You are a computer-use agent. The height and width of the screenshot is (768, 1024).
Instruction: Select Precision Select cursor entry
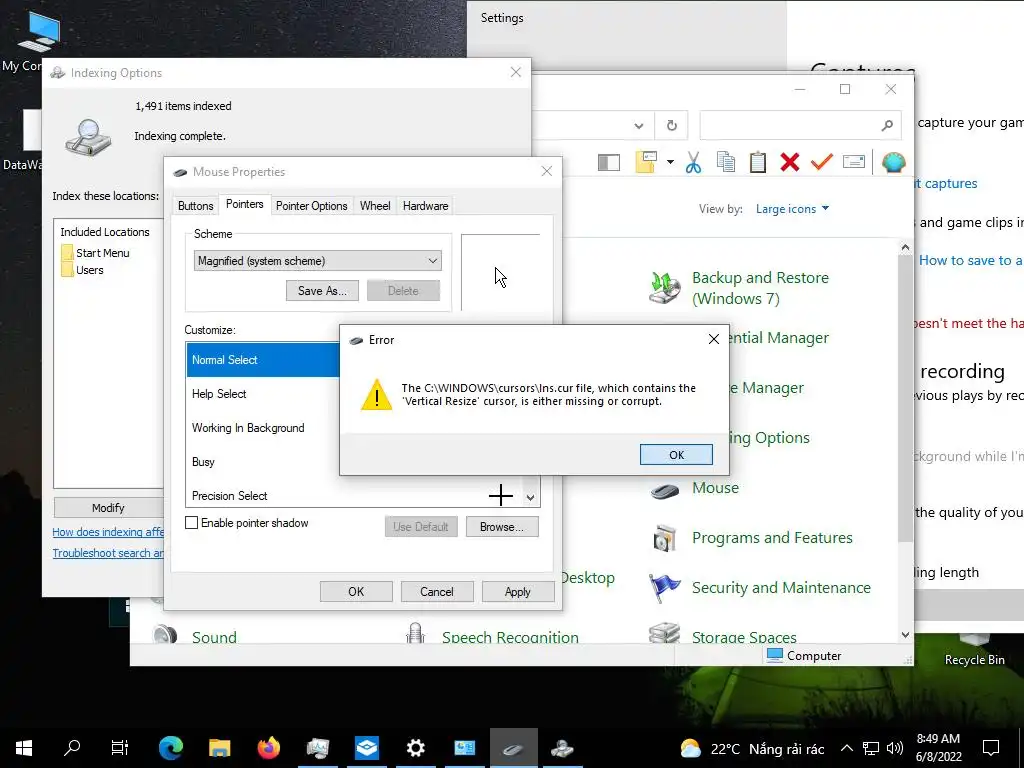(x=355, y=496)
